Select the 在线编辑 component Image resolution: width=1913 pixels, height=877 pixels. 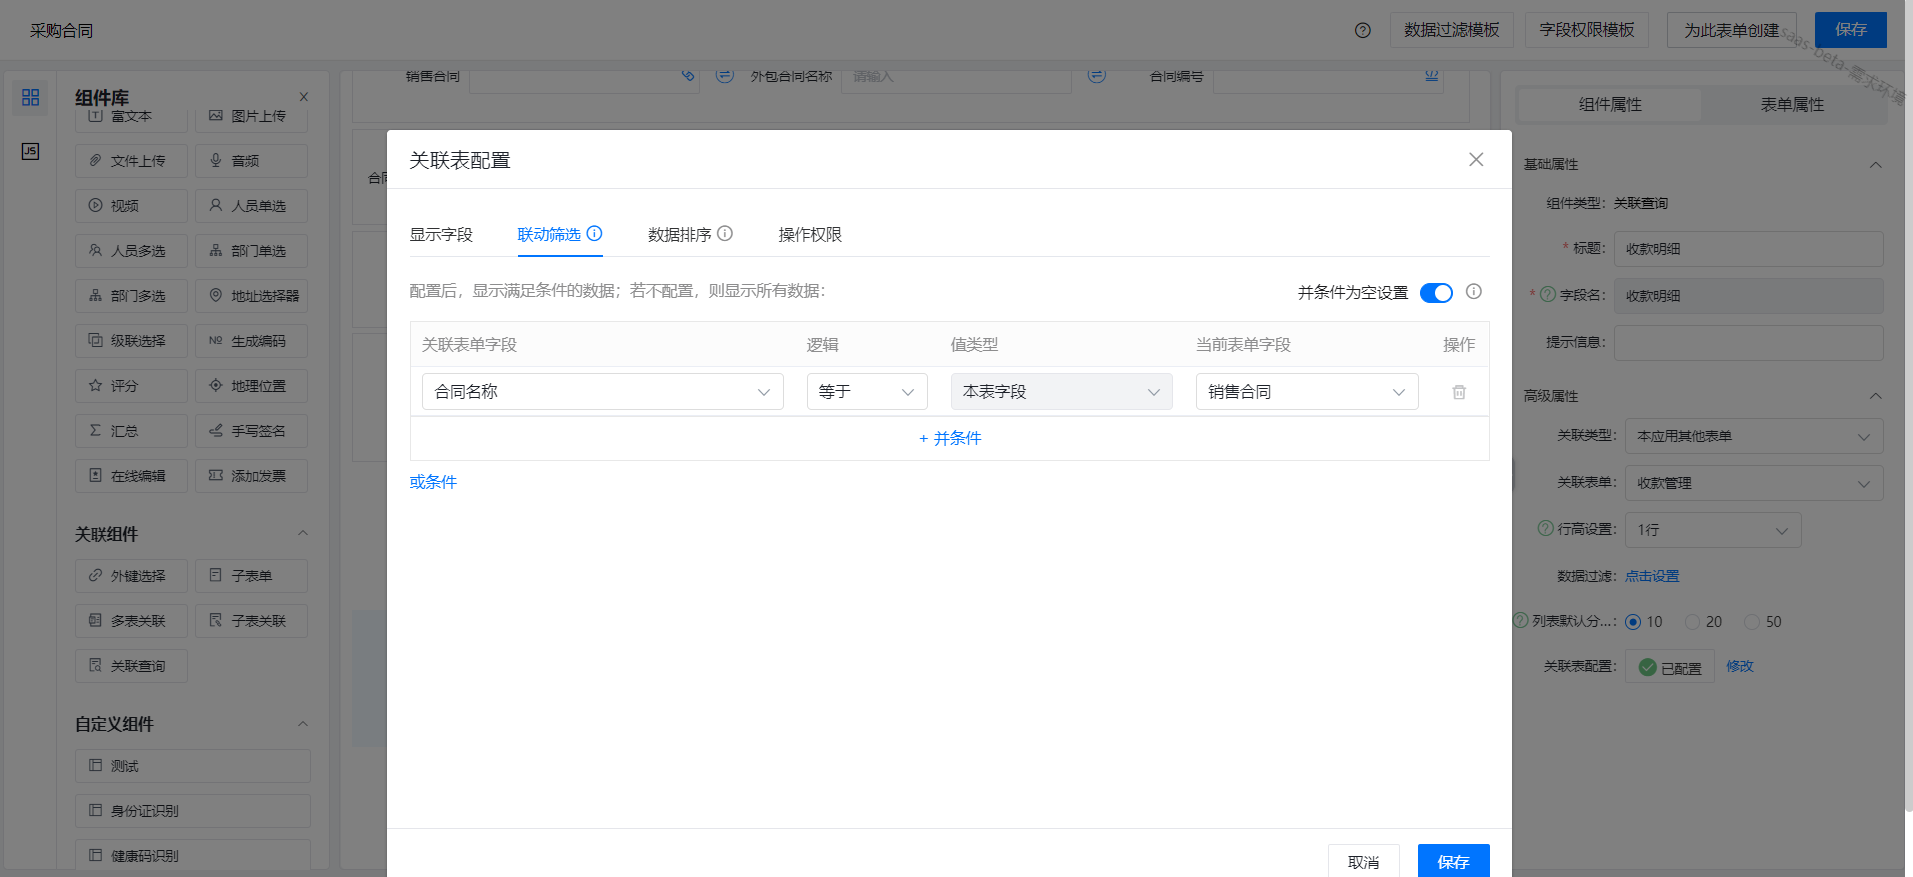[x=131, y=476]
